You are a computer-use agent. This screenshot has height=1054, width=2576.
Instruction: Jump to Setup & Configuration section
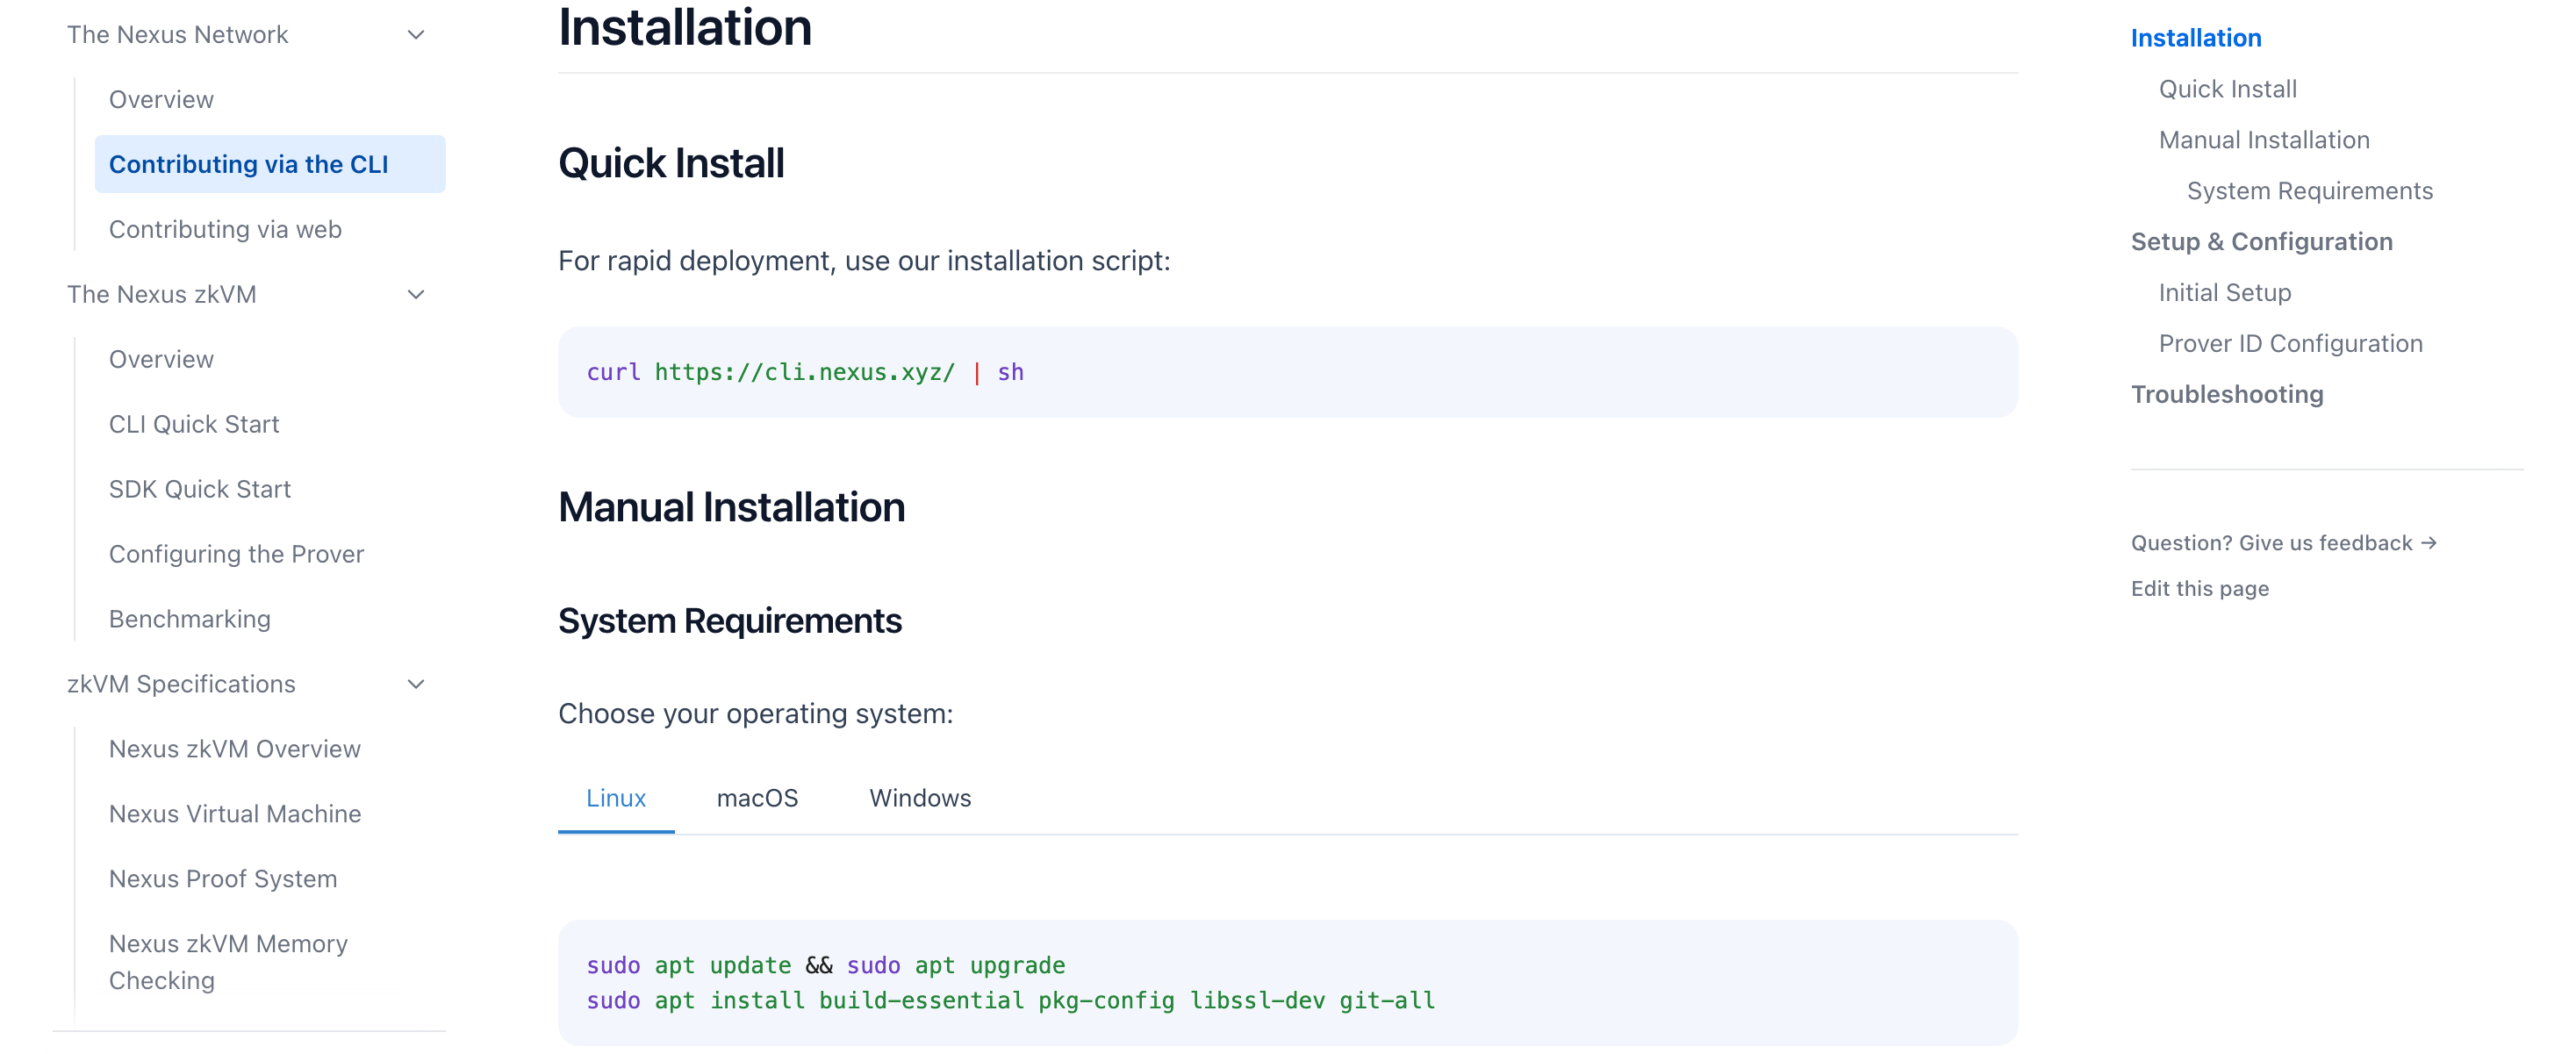pyautogui.click(x=2261, y=242)
